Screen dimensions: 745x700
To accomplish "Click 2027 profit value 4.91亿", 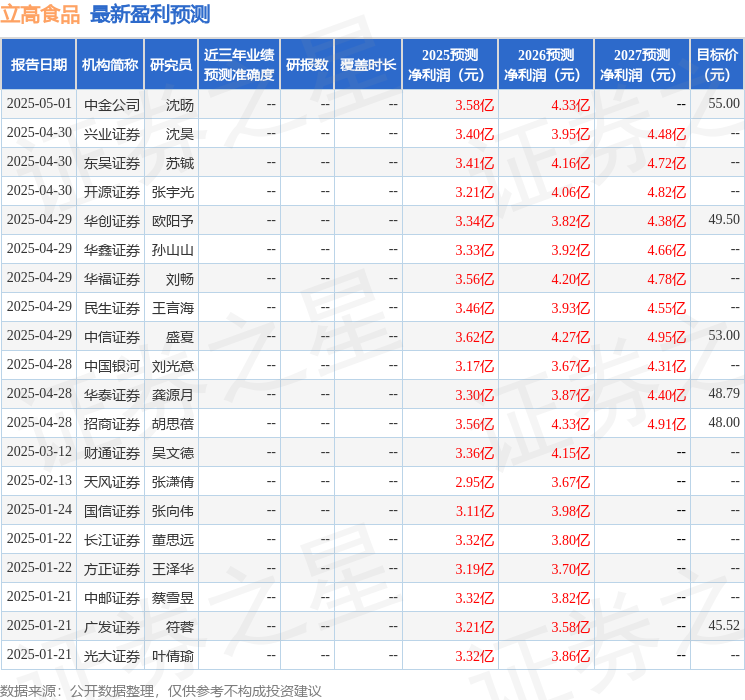I will tap(667, 424).
